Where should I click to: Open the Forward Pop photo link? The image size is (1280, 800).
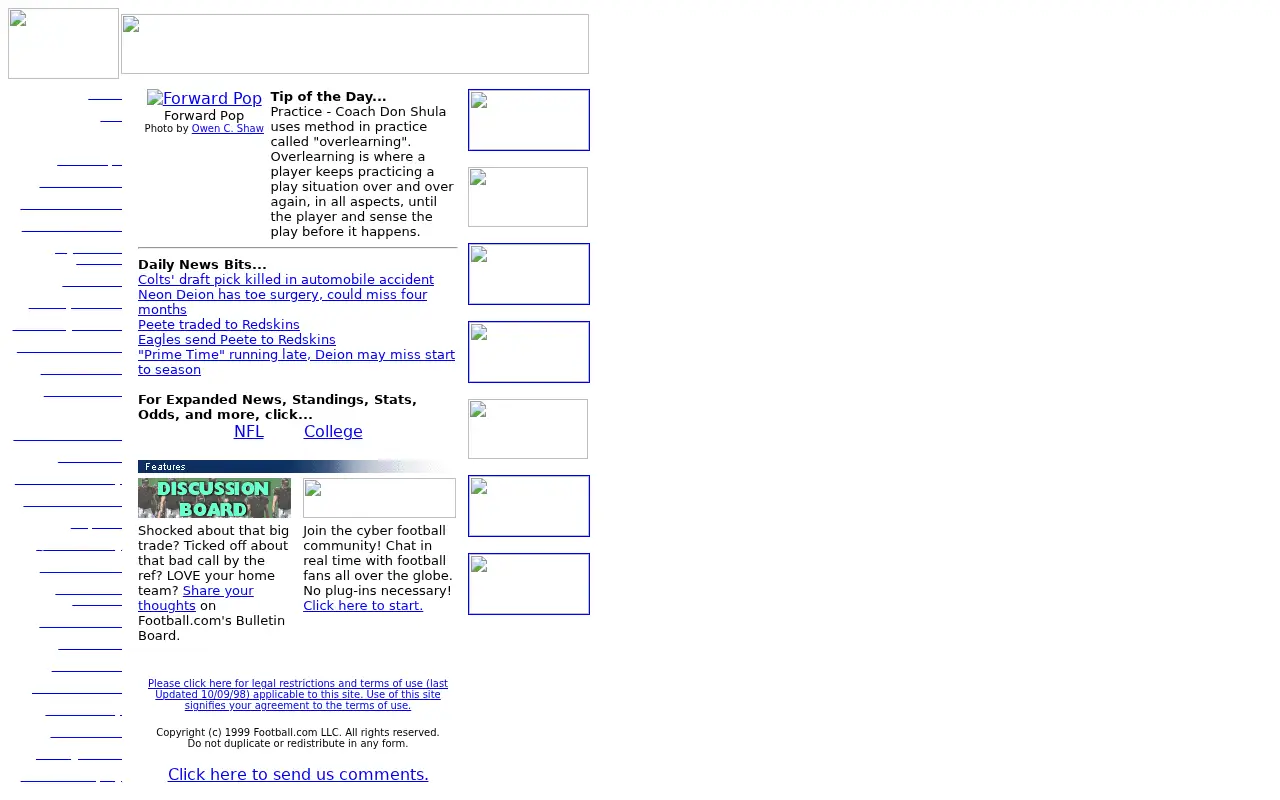point(204,98)
